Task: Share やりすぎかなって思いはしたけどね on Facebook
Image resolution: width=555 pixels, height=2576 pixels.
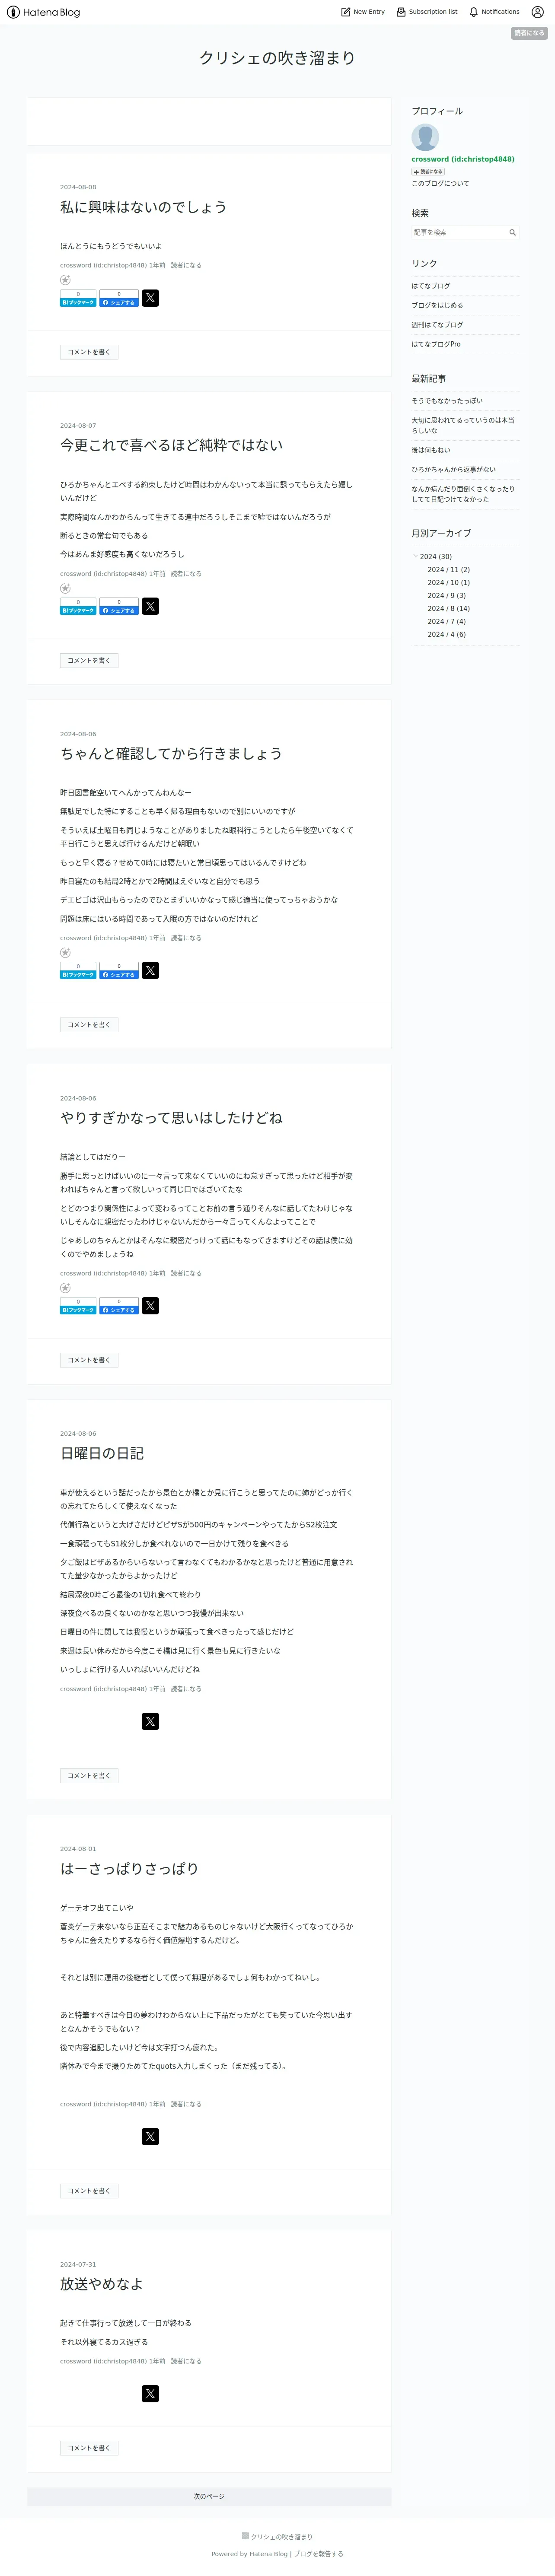Action: coord(119,1307)
